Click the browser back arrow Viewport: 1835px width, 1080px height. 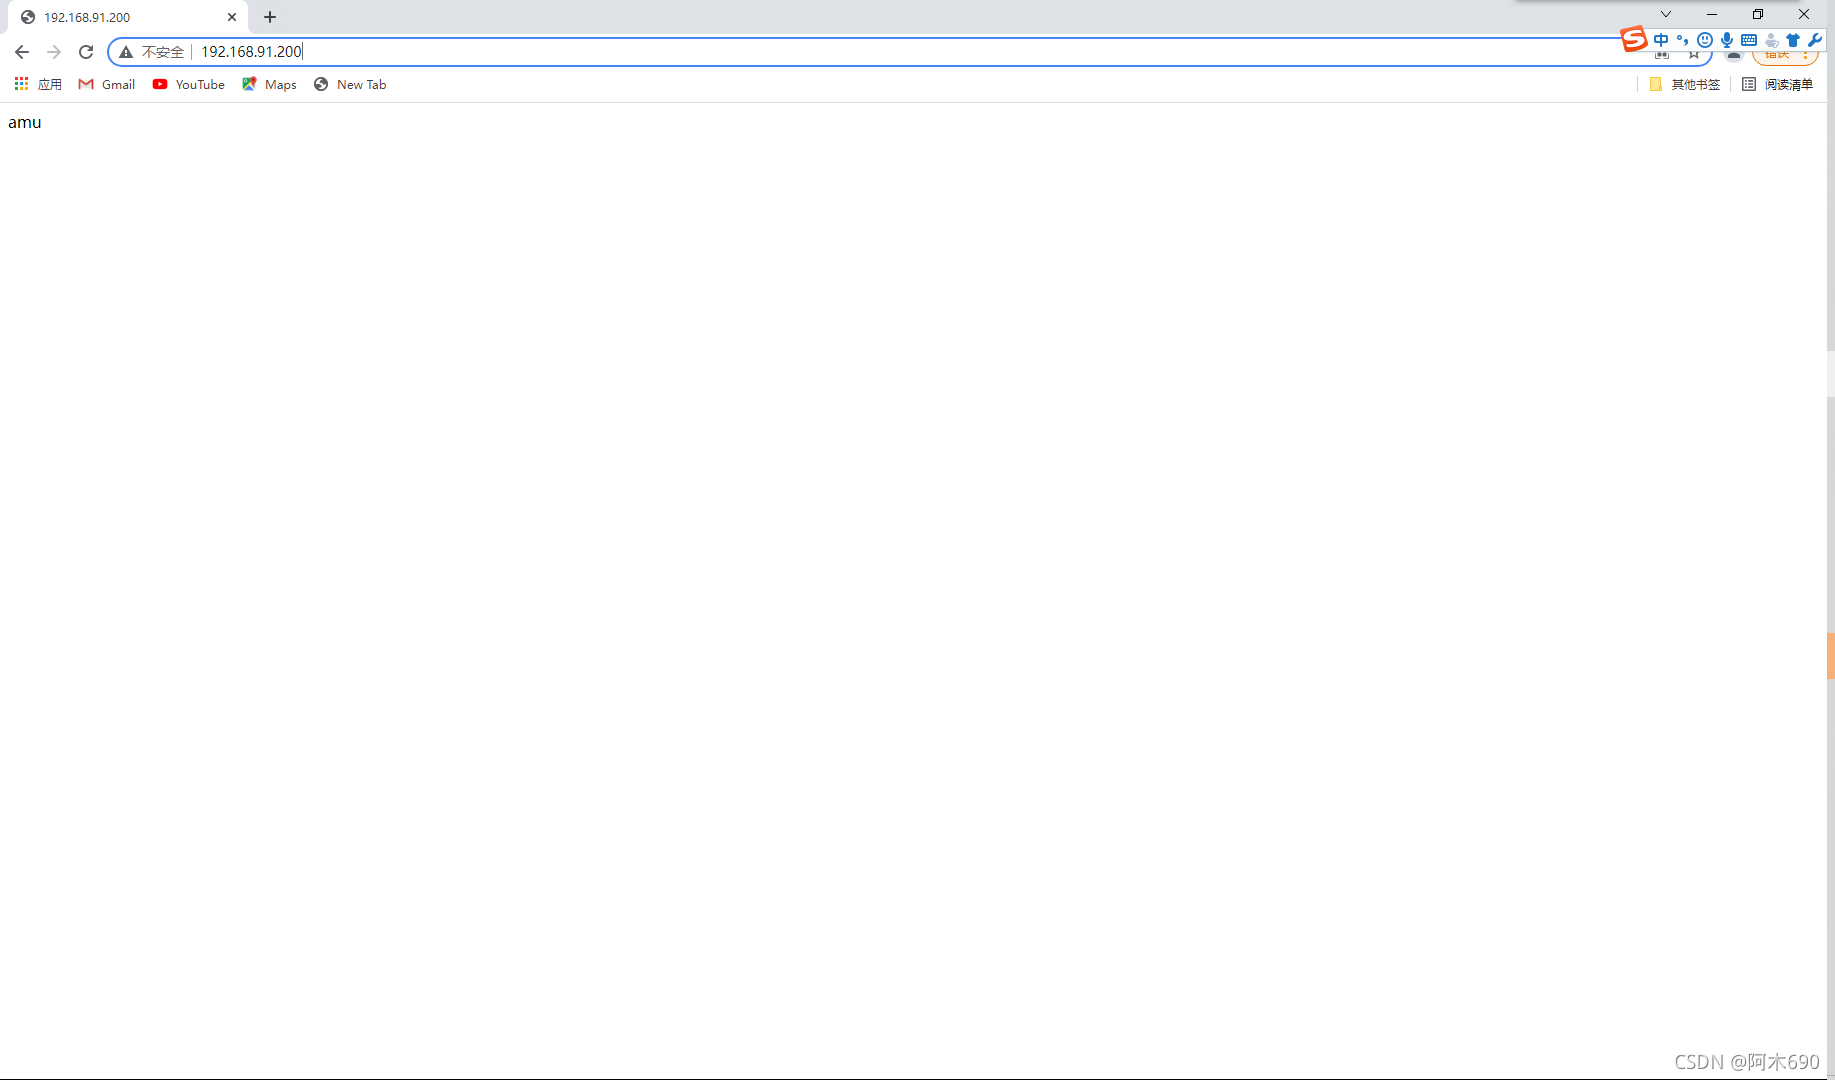[22, 52]
